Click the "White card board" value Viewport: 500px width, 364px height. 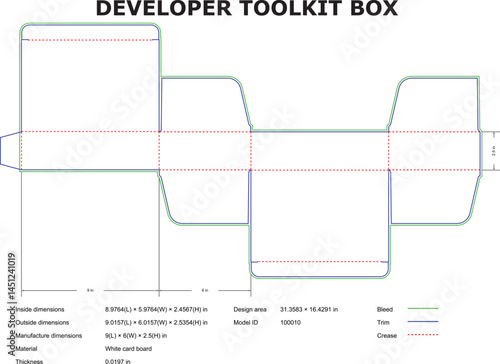coord(128,349)
